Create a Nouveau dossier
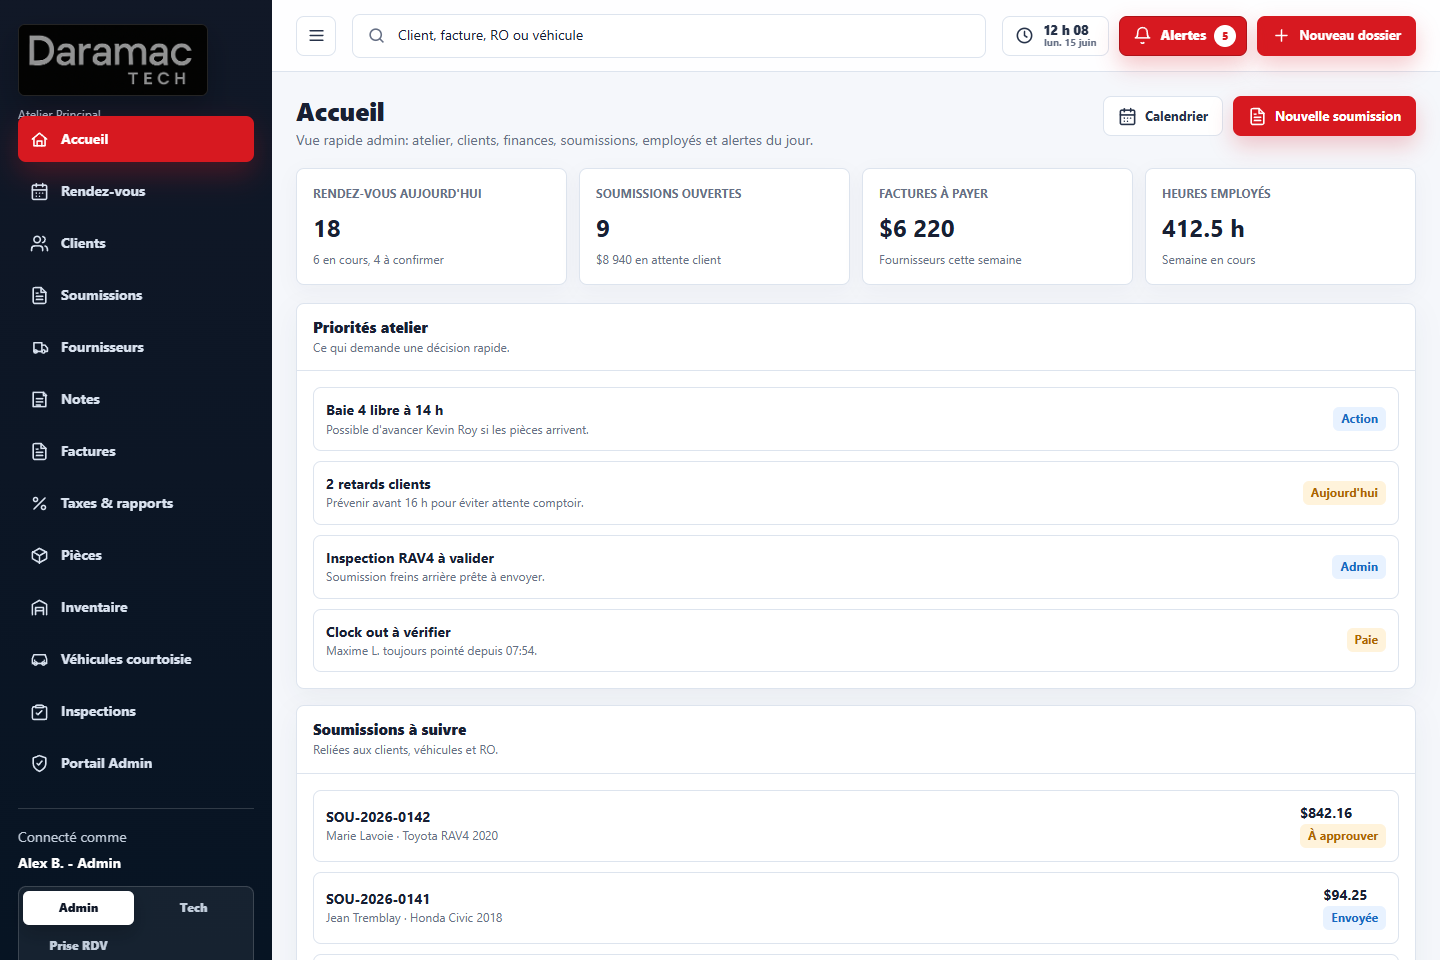 [x=1336, y=36]
